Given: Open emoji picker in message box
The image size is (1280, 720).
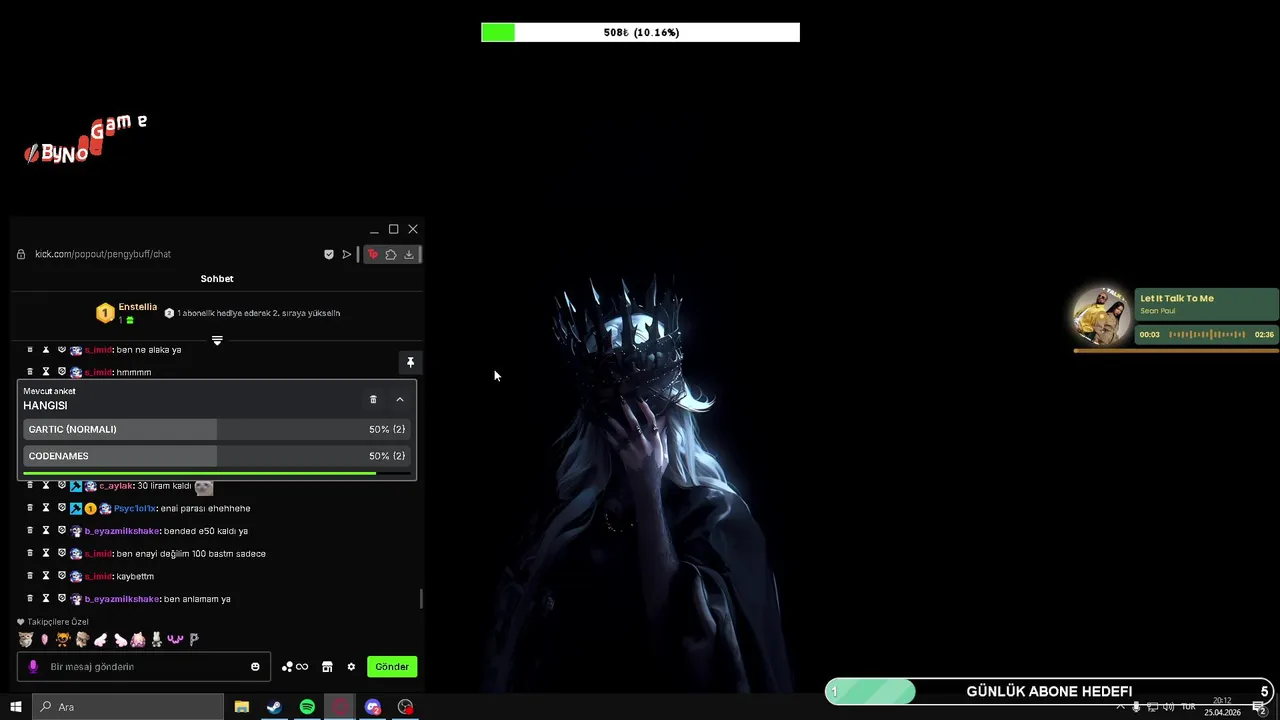Looking at the screenshot, I should (255, 667).
